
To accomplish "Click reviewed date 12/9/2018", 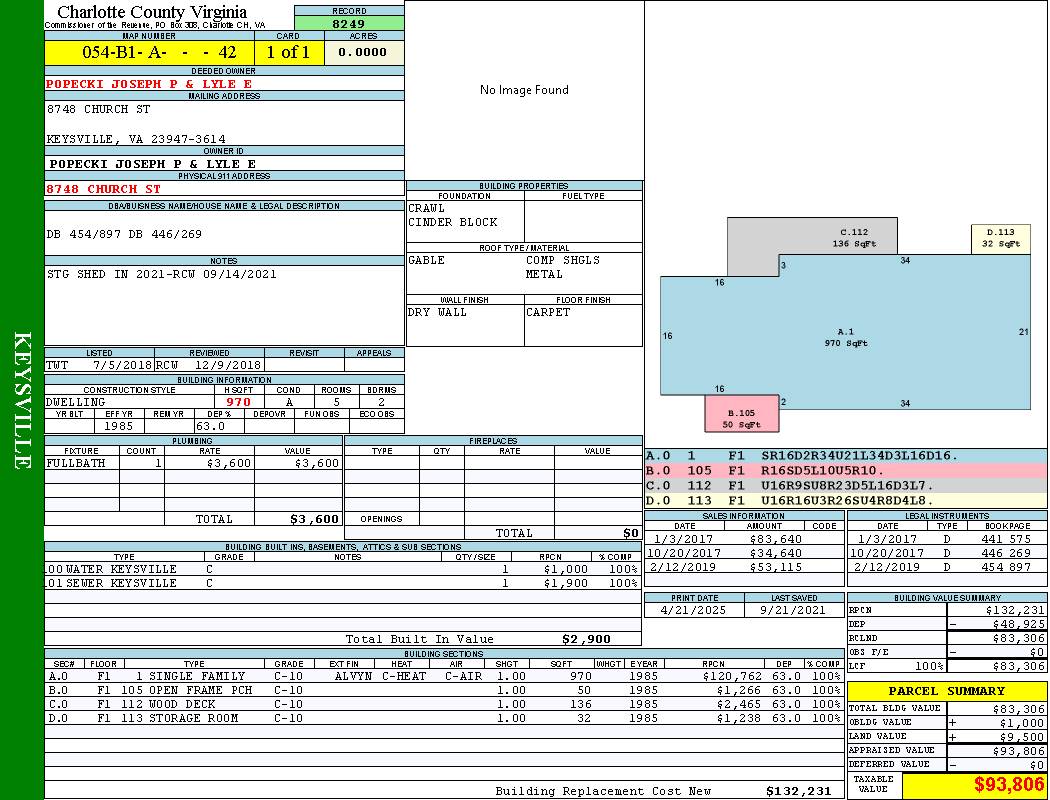I will tap(227, 366).
